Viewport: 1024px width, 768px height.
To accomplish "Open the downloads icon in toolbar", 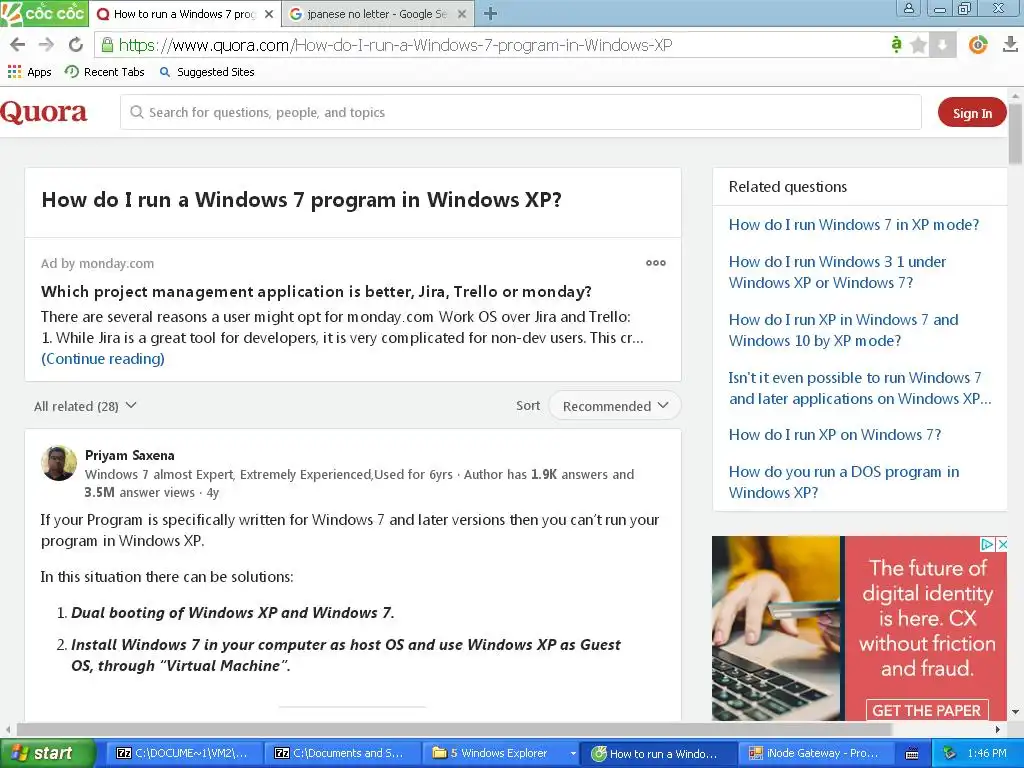I will coord(1010,44).
